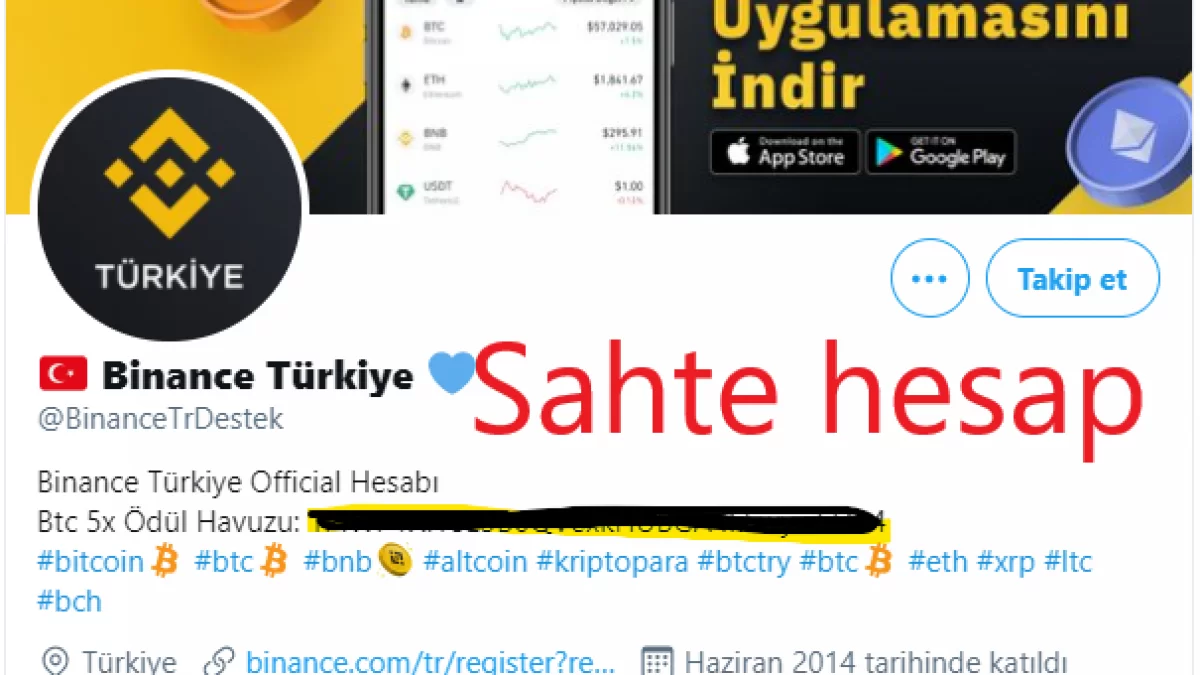Click the location pin icon near Türkiye
This screenshot has height=675, width=1200.
[55, 662]
